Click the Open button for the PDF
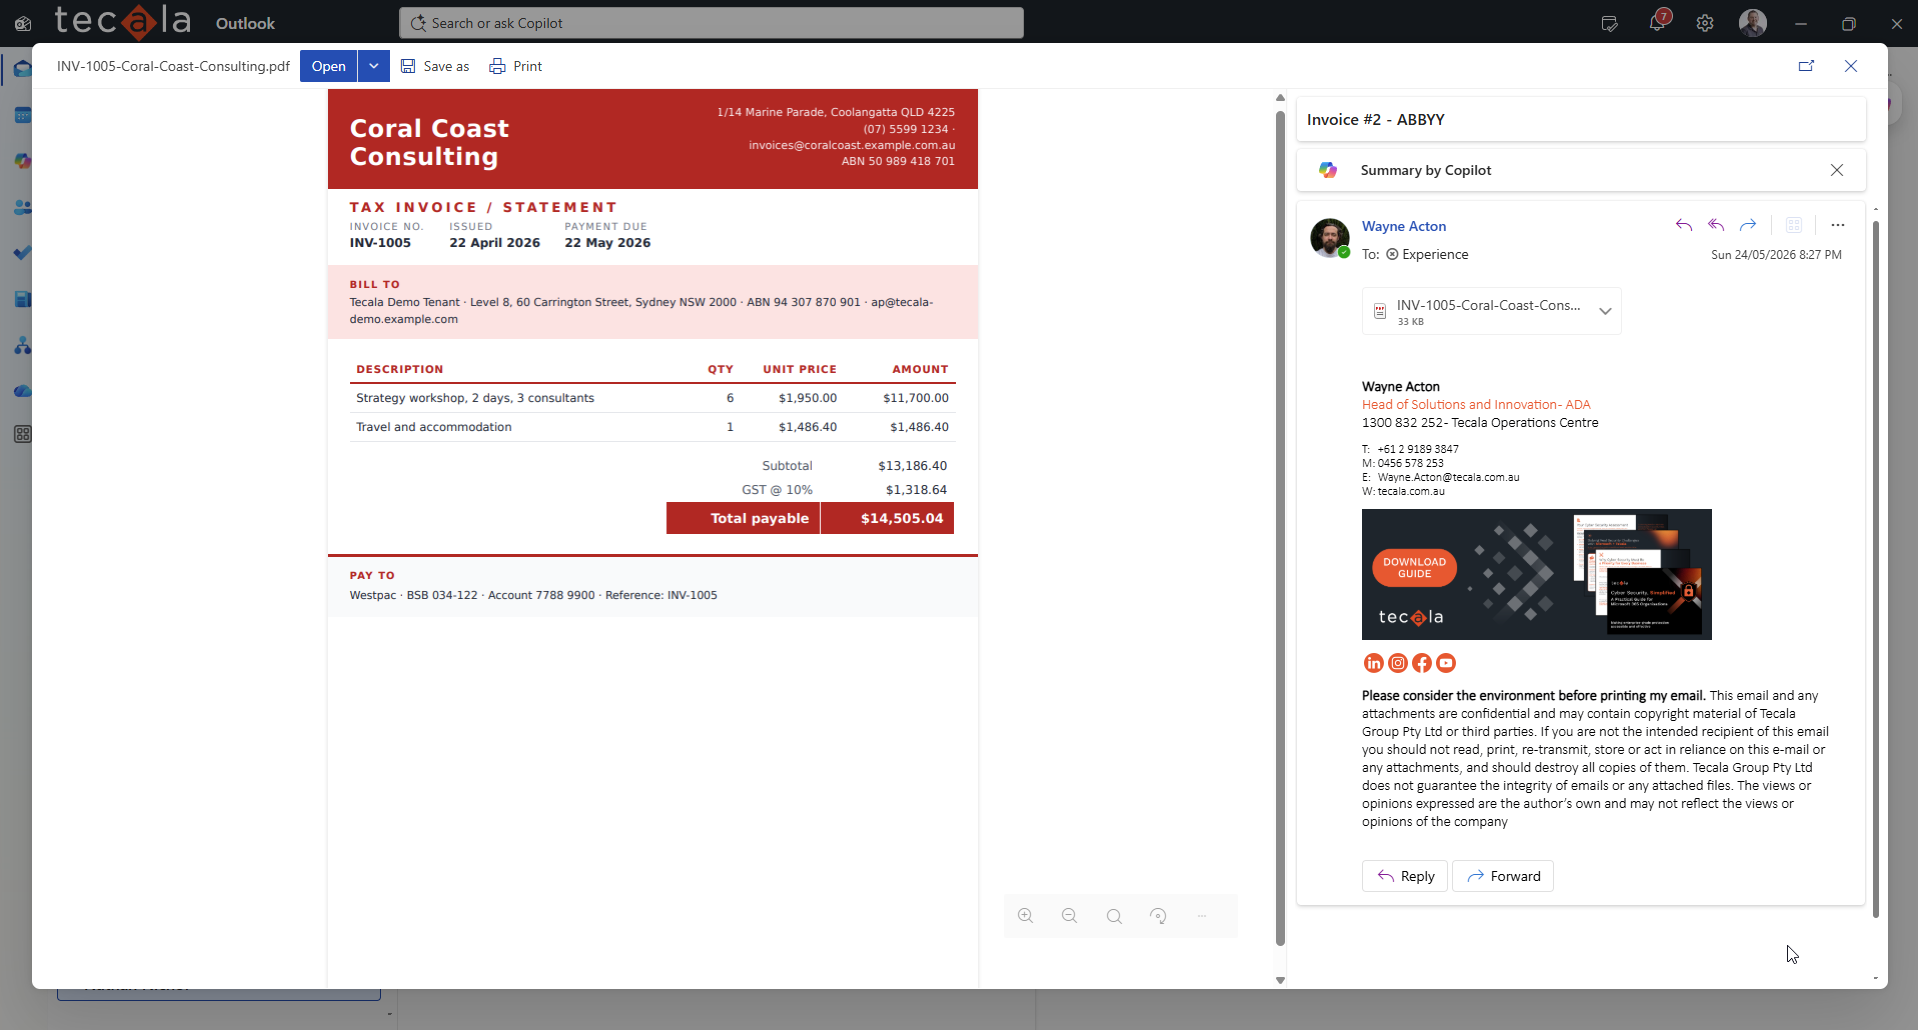Viewport: 1918px width, 1030px height. [328, 66]
